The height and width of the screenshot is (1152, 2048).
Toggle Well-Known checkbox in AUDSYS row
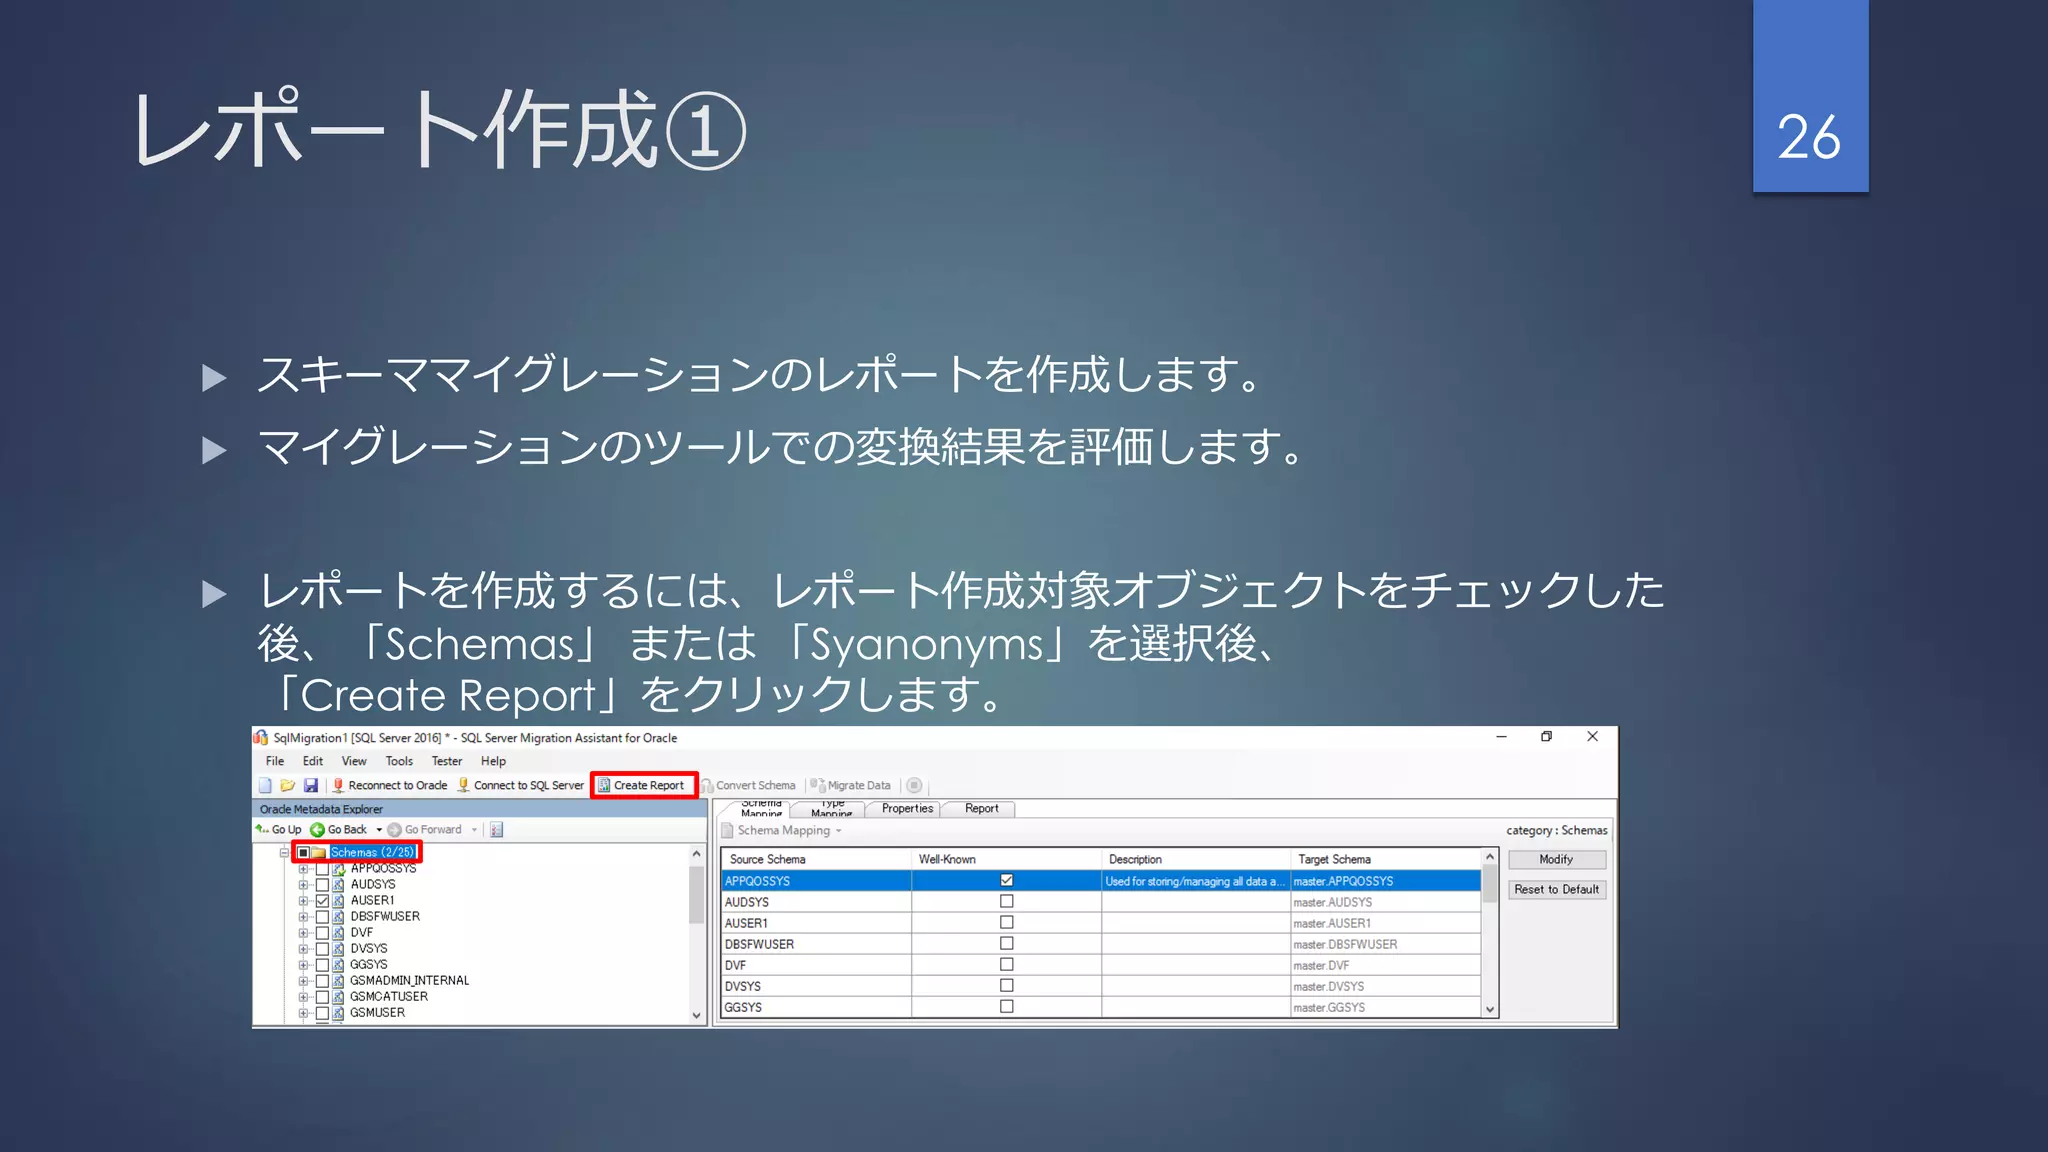click(1006, 901)
